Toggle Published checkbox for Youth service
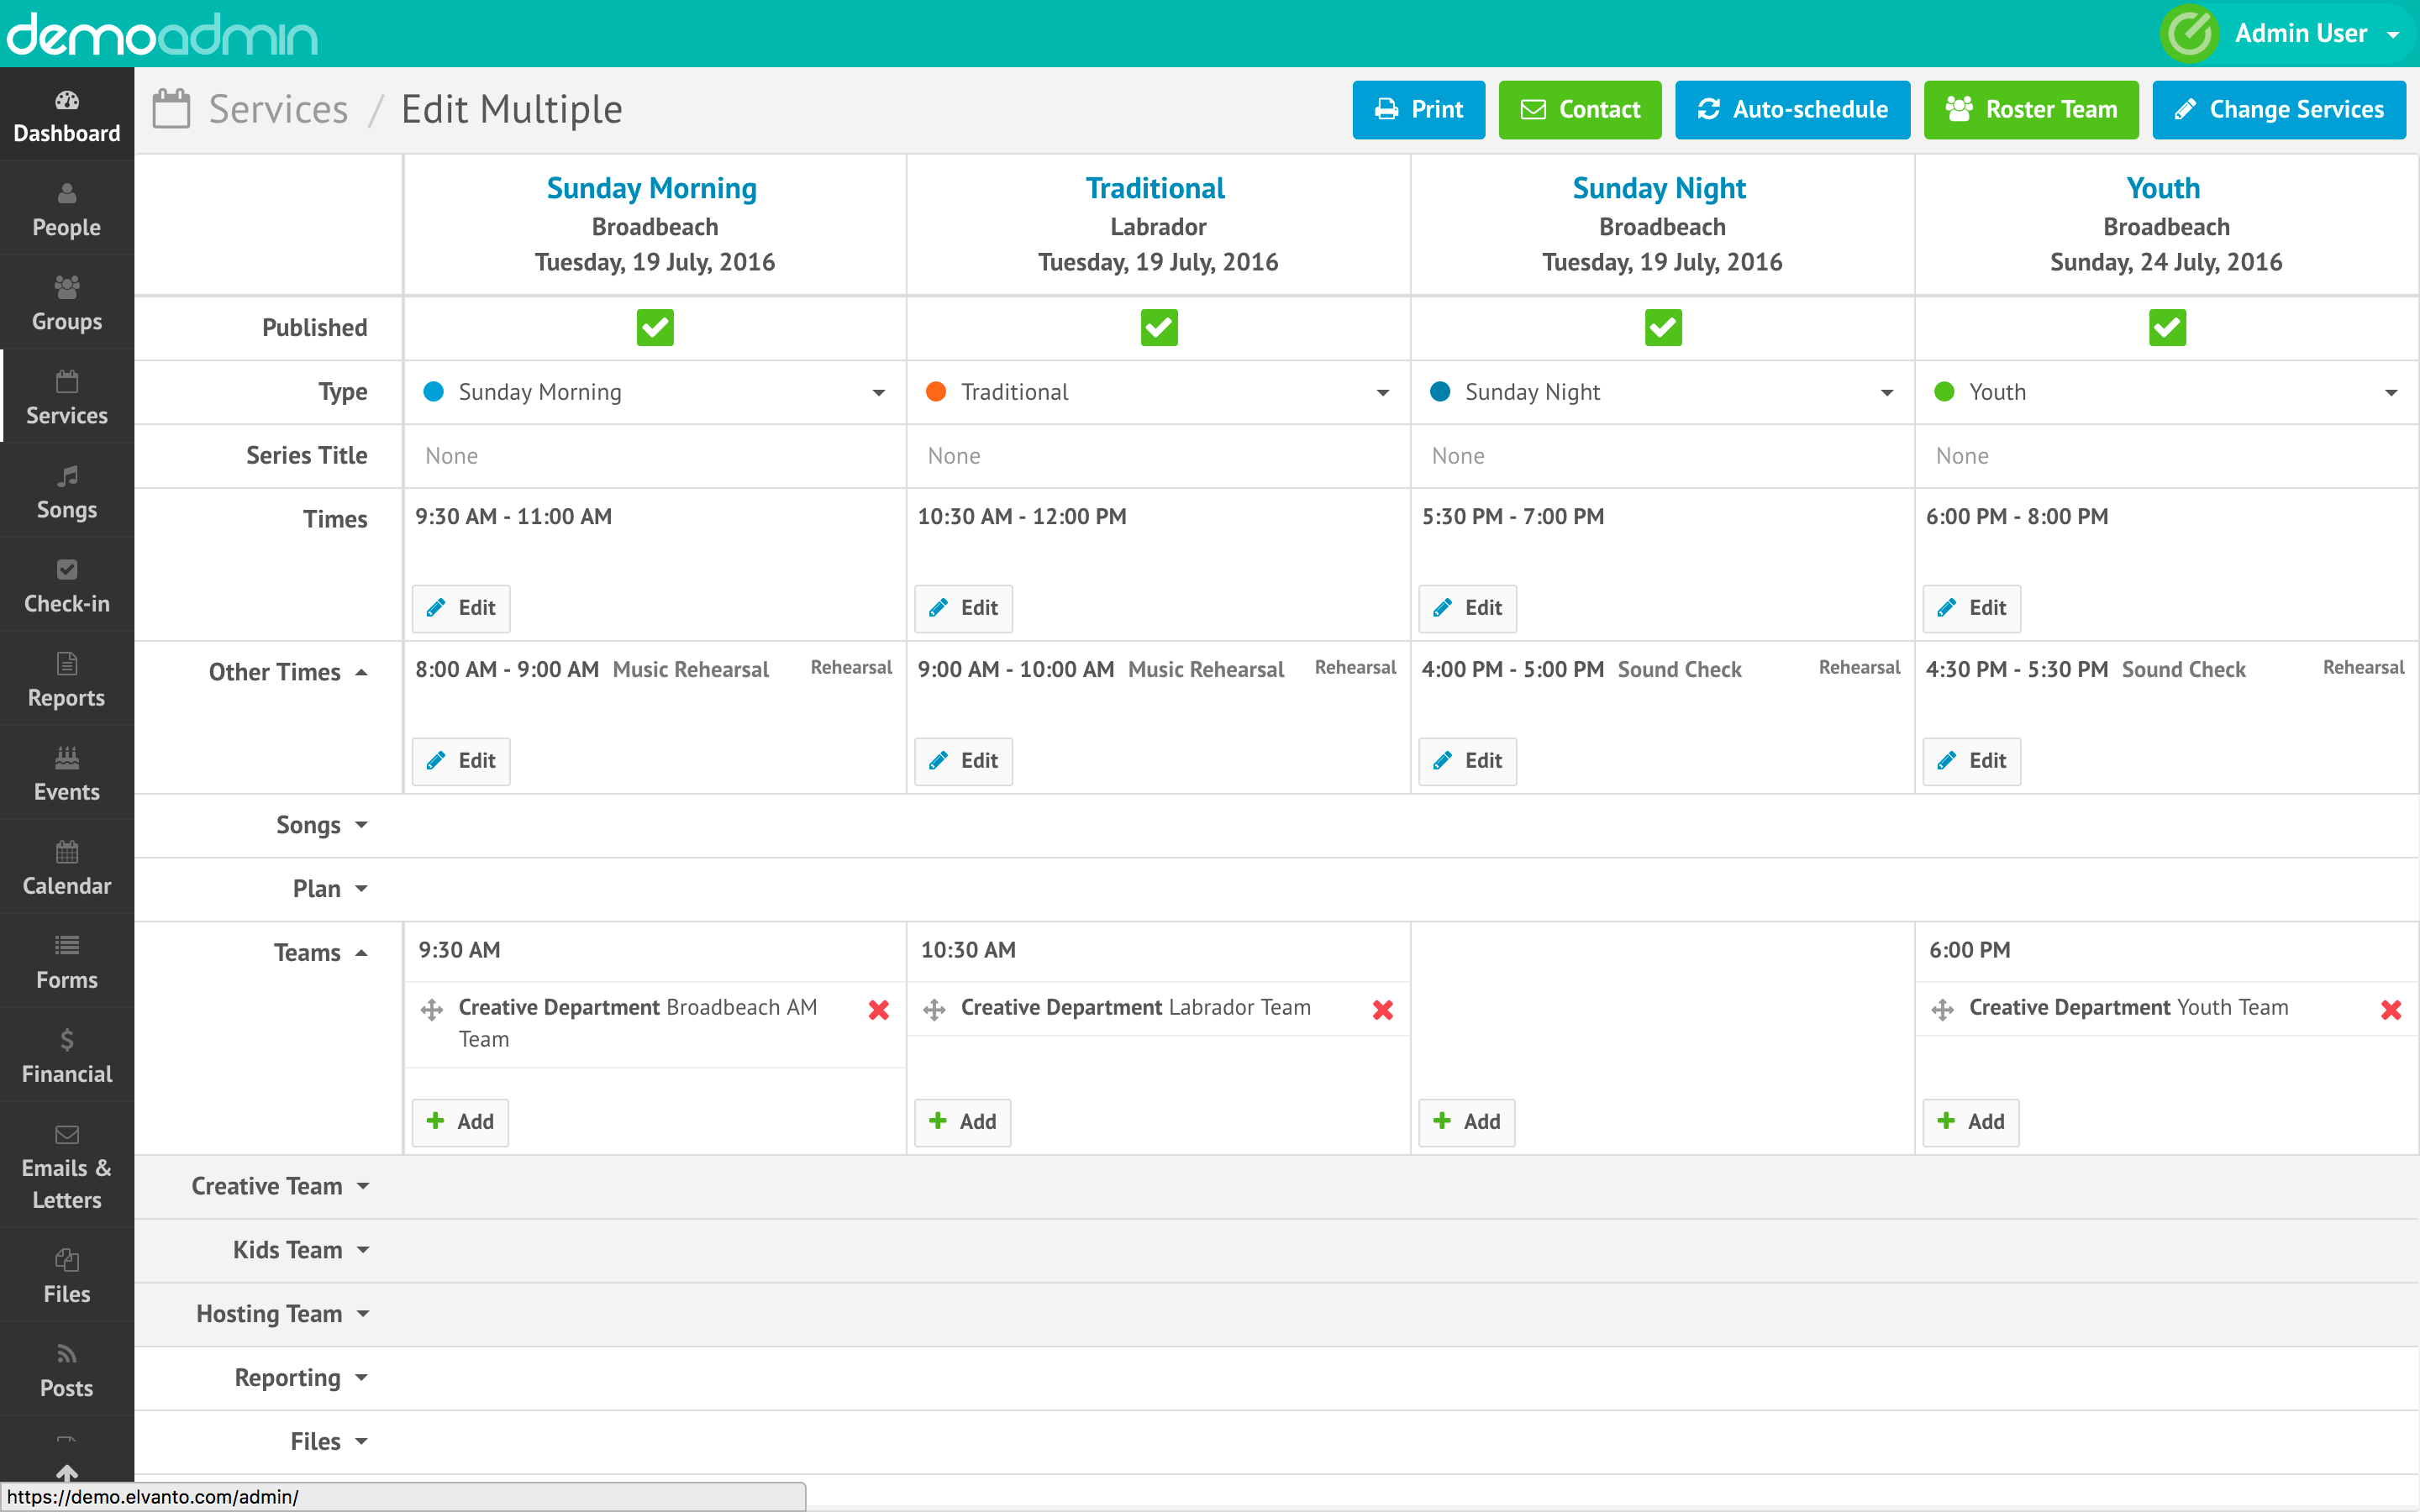The height and width of the screenshot is (1512, 2420). (x=2167, y=327)
